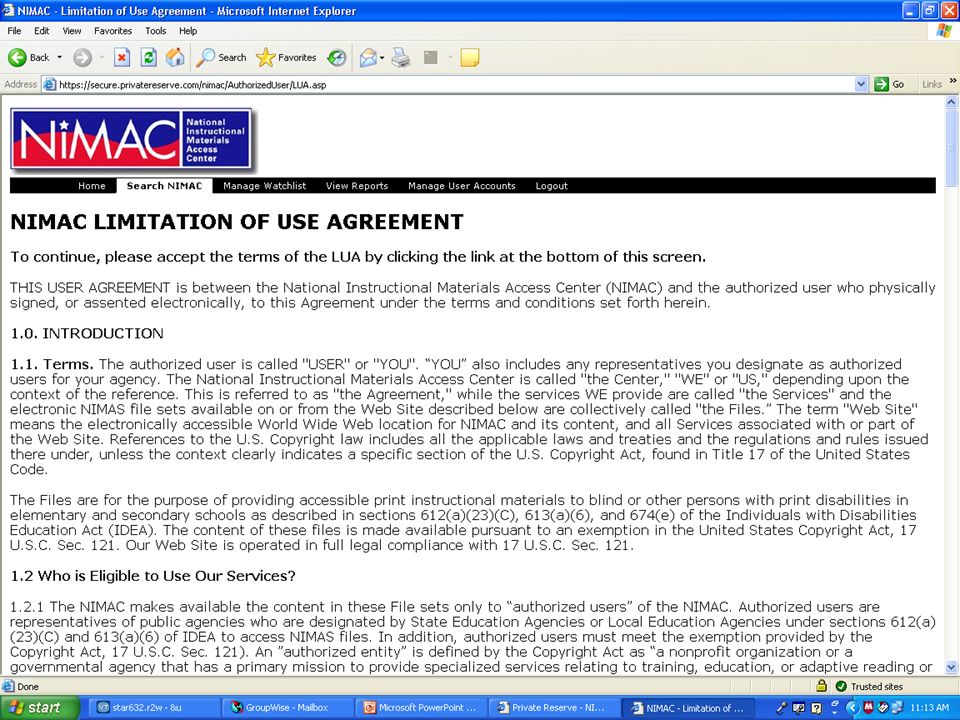Image resolution: width=960 pixels, height=720 pixels.
Task: Click the vertical scrollbar thumb
Action: 951,148
